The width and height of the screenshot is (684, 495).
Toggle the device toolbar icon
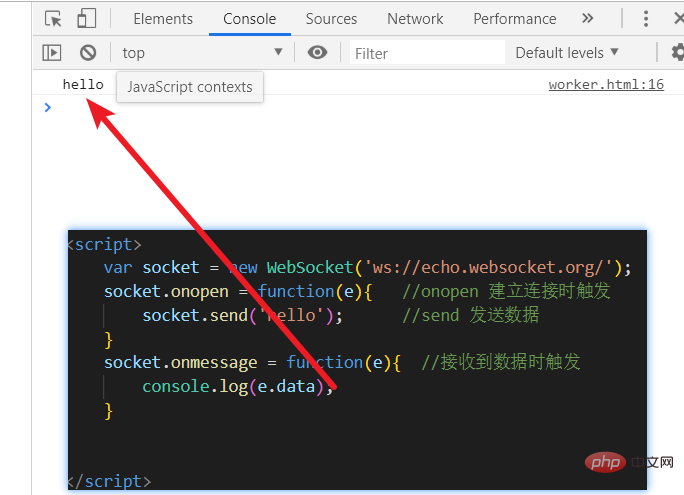click(86, 19)
